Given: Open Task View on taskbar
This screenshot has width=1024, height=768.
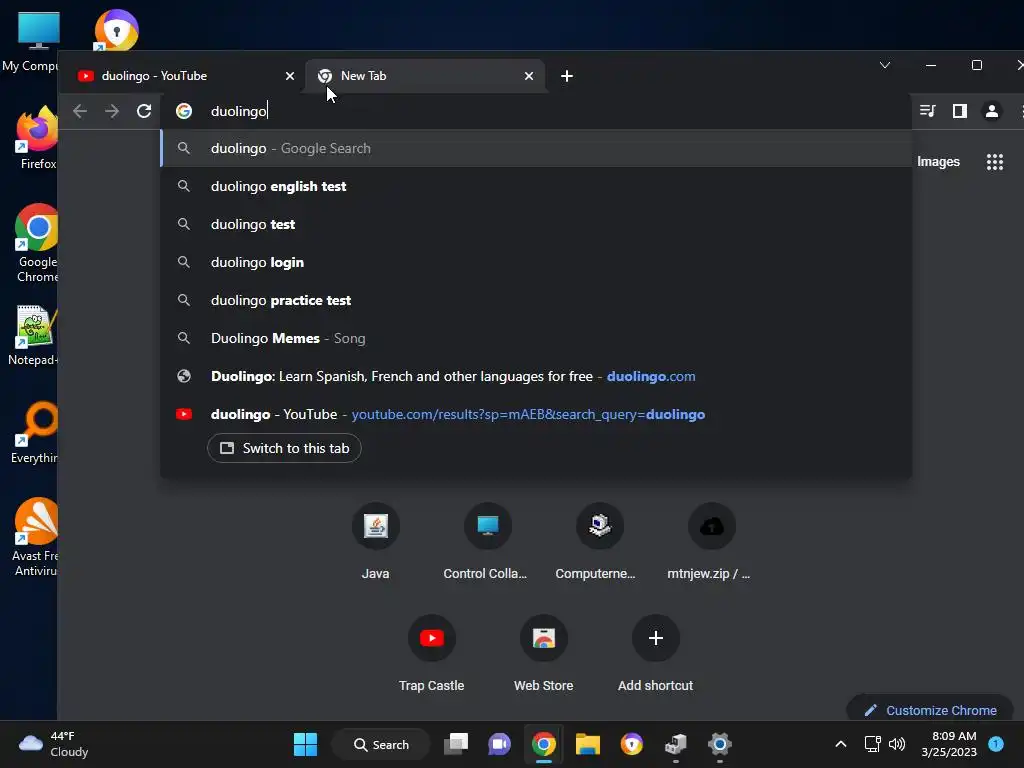Looking at the screenshot, I should (456, 744).
